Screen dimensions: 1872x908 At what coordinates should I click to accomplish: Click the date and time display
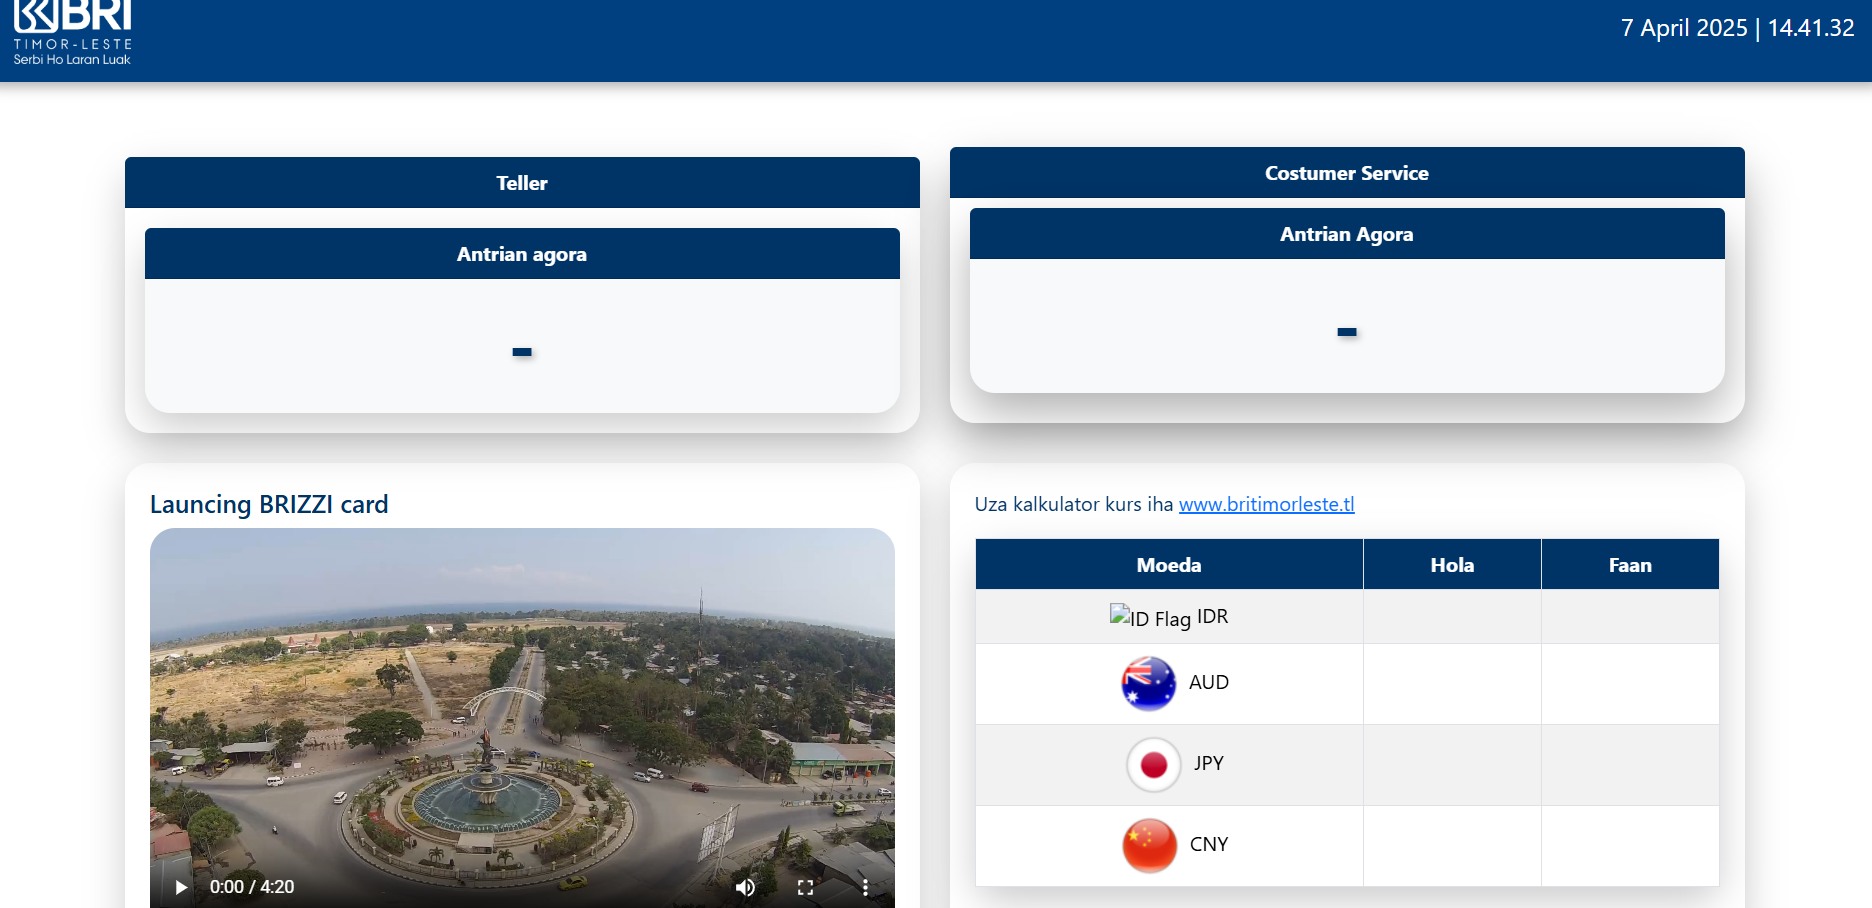pos(1737,28)
